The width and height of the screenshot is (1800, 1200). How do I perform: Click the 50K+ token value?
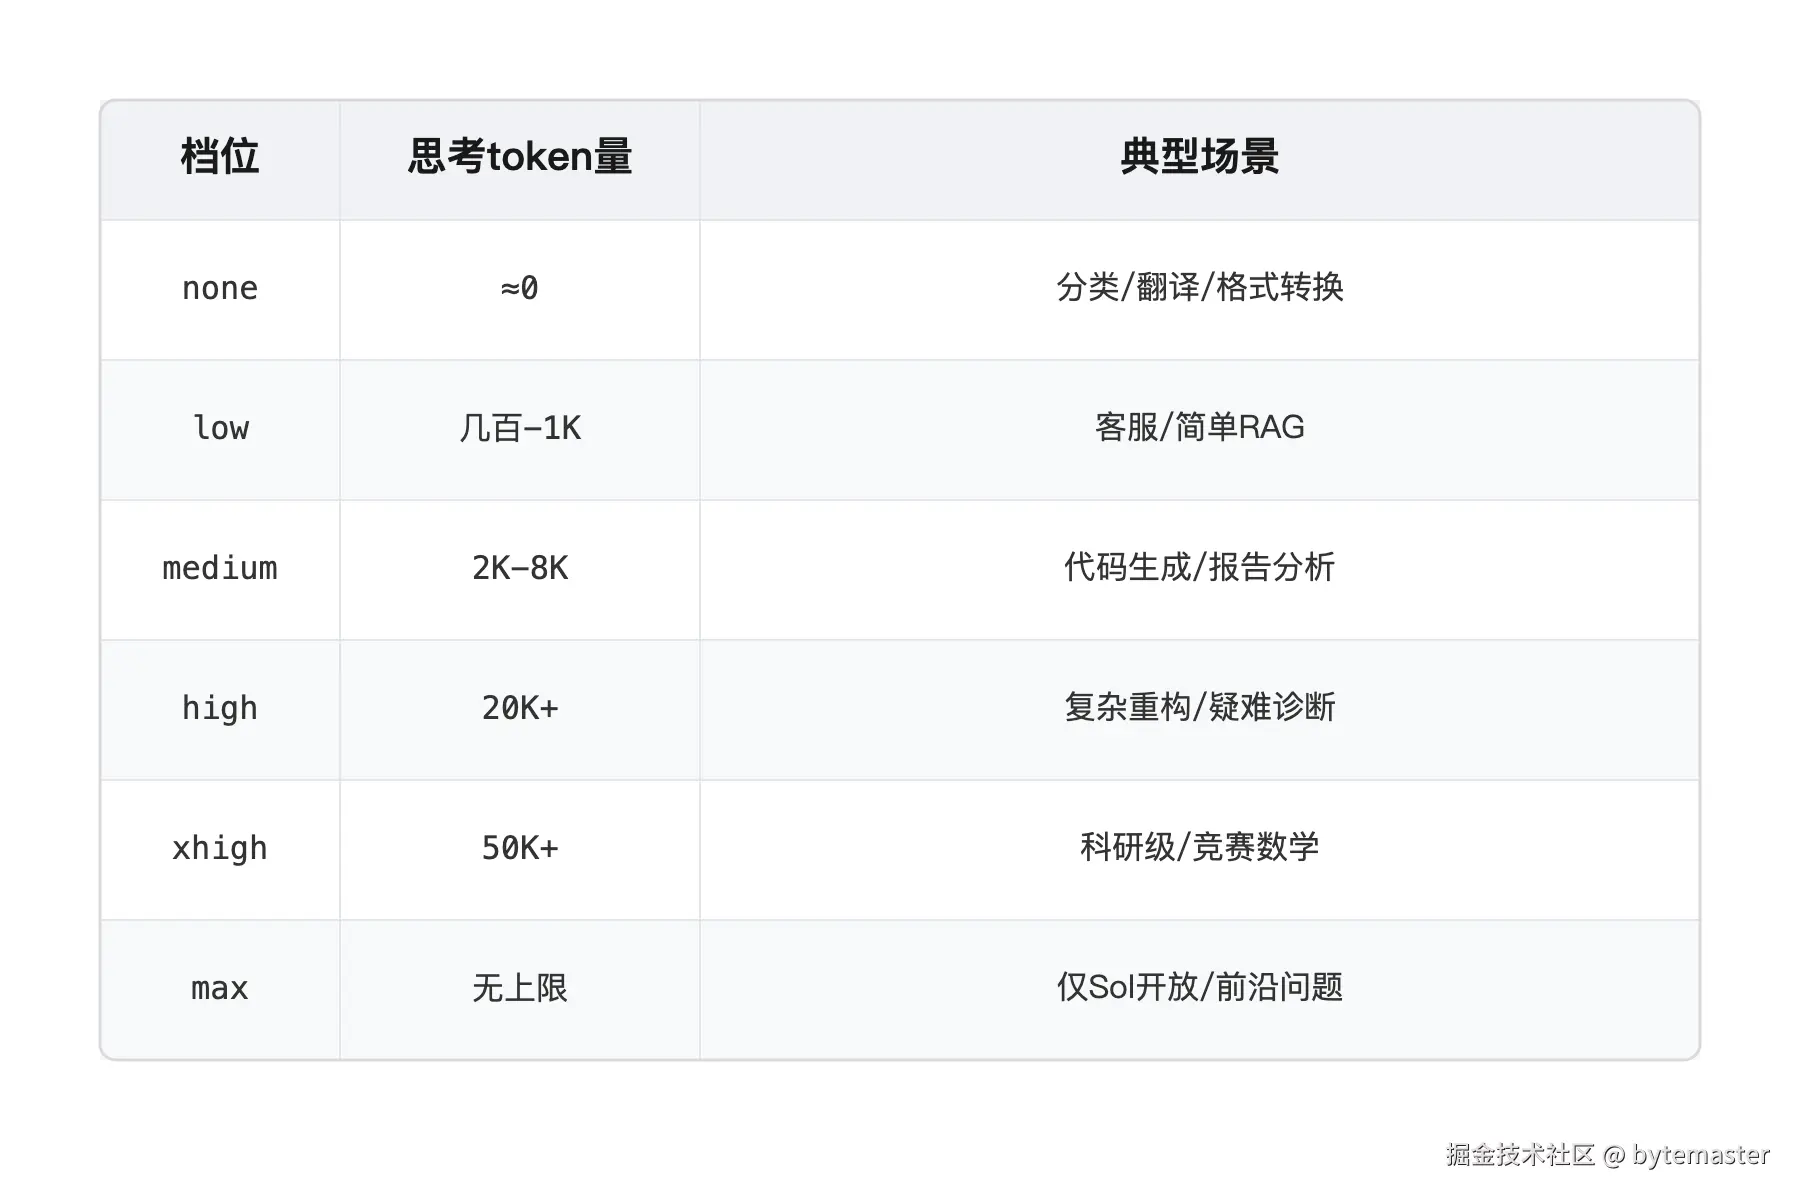520,849
